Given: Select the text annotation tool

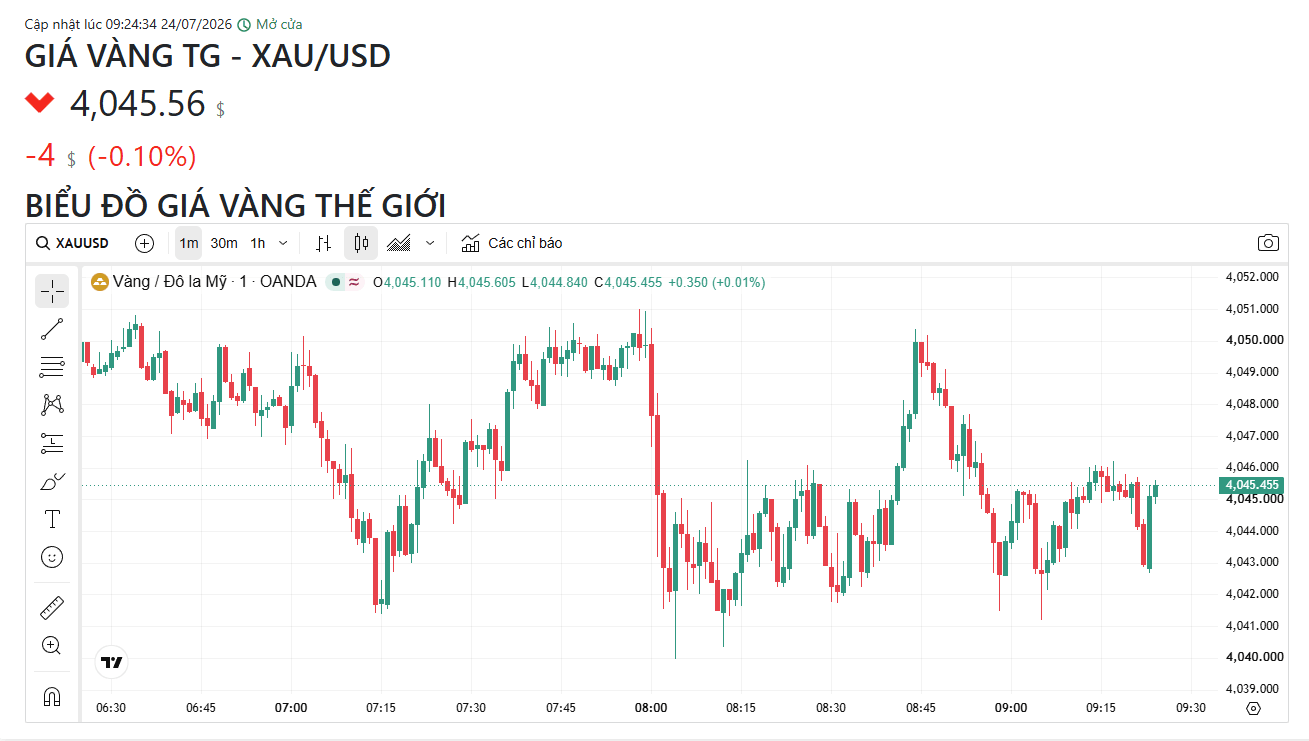Looking at the screenshot, I should [52, 519].
